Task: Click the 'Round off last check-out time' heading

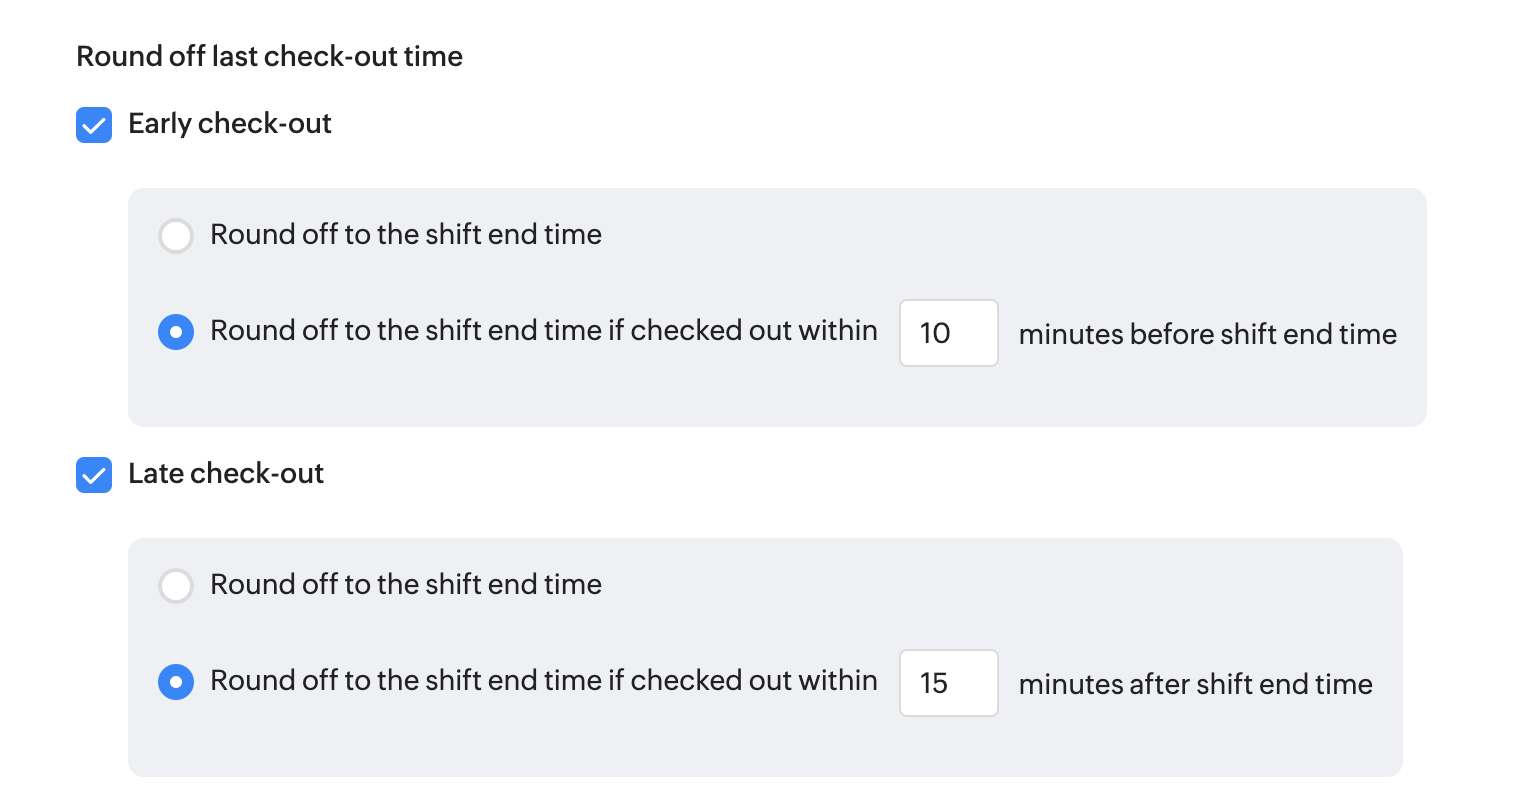Action: coord(269,56)
